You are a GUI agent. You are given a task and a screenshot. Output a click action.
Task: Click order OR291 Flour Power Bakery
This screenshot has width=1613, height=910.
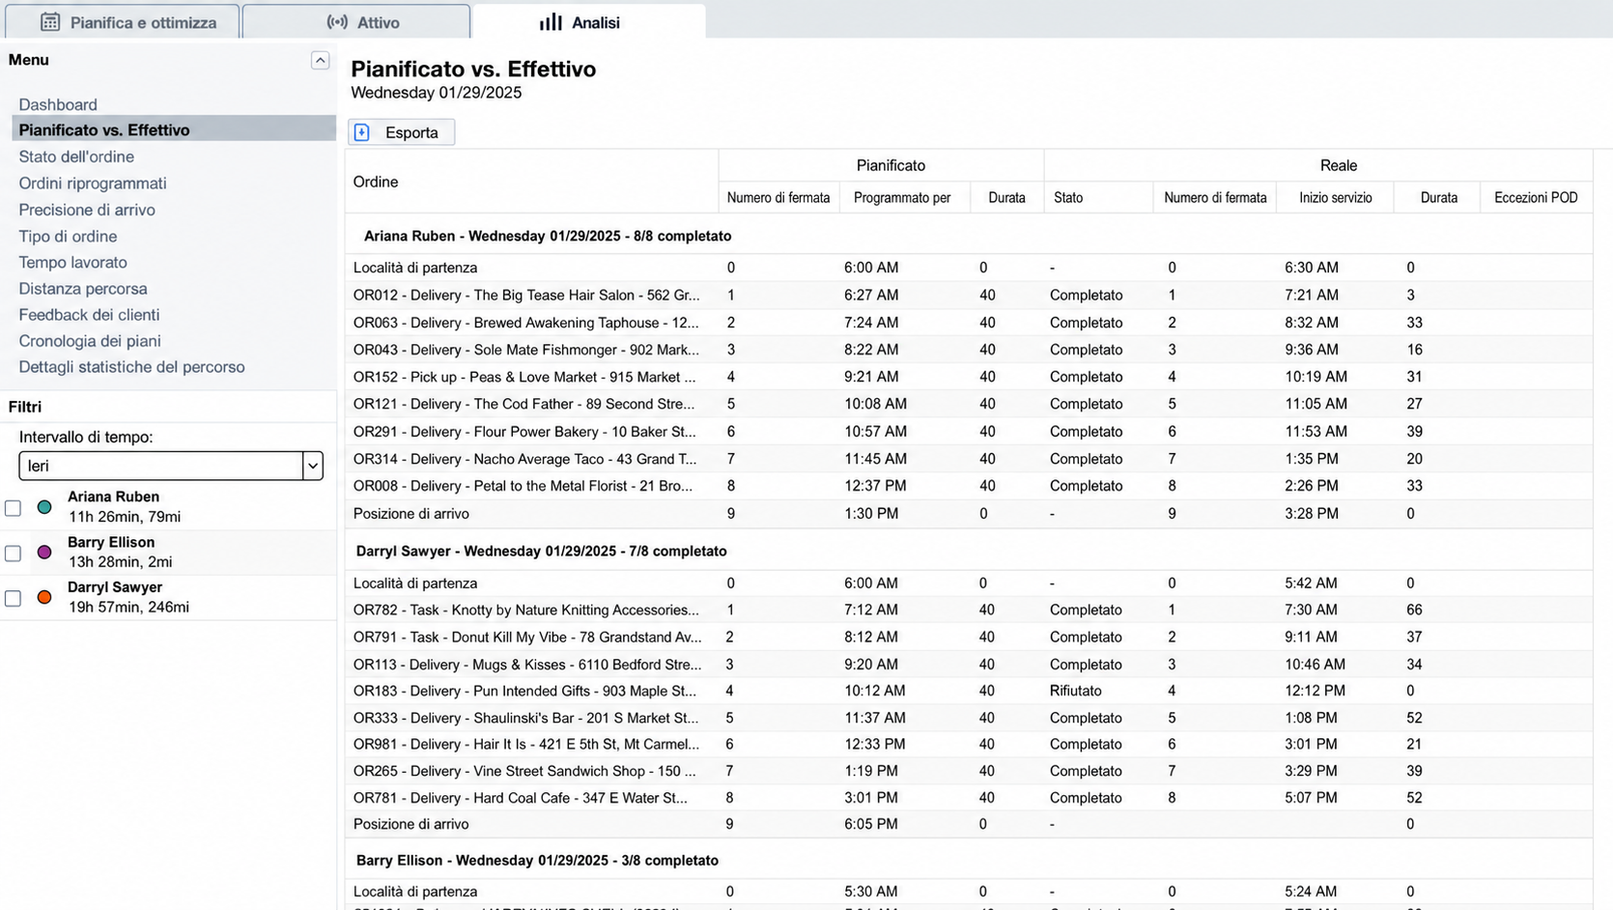pos(524,432)
